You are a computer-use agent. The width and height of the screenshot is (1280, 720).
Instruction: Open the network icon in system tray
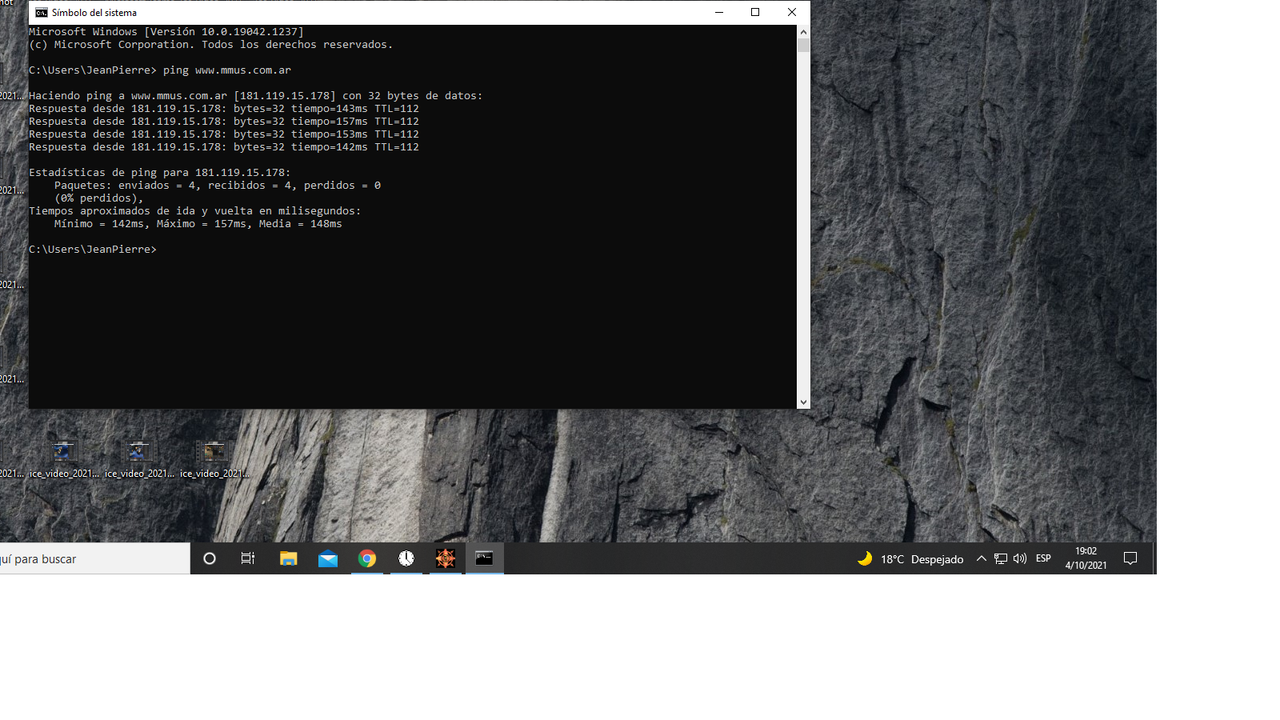1000,559
